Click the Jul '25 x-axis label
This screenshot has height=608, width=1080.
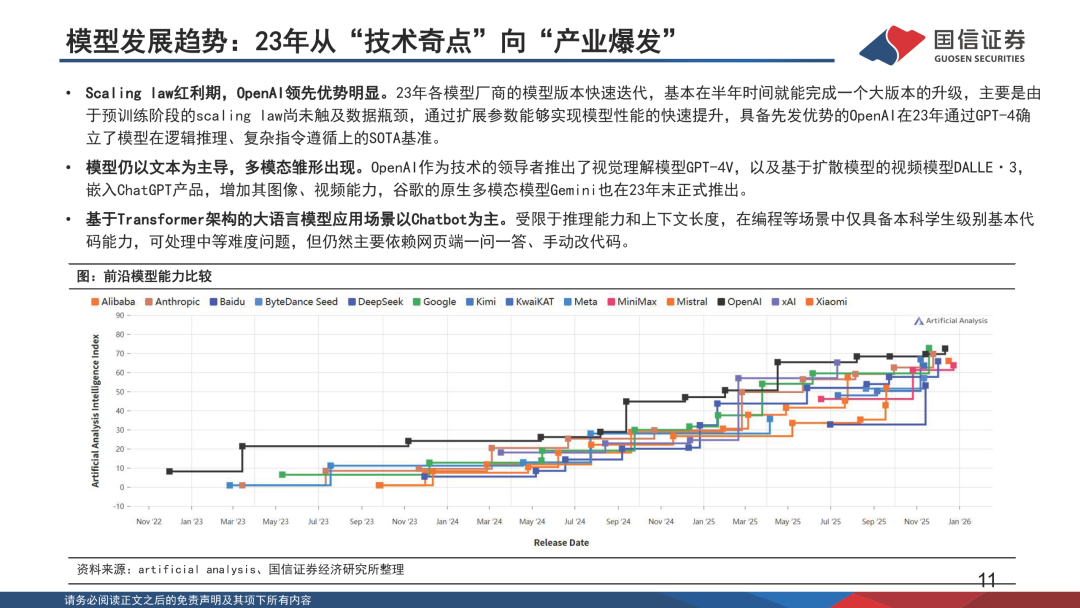[x=830, y=521]
